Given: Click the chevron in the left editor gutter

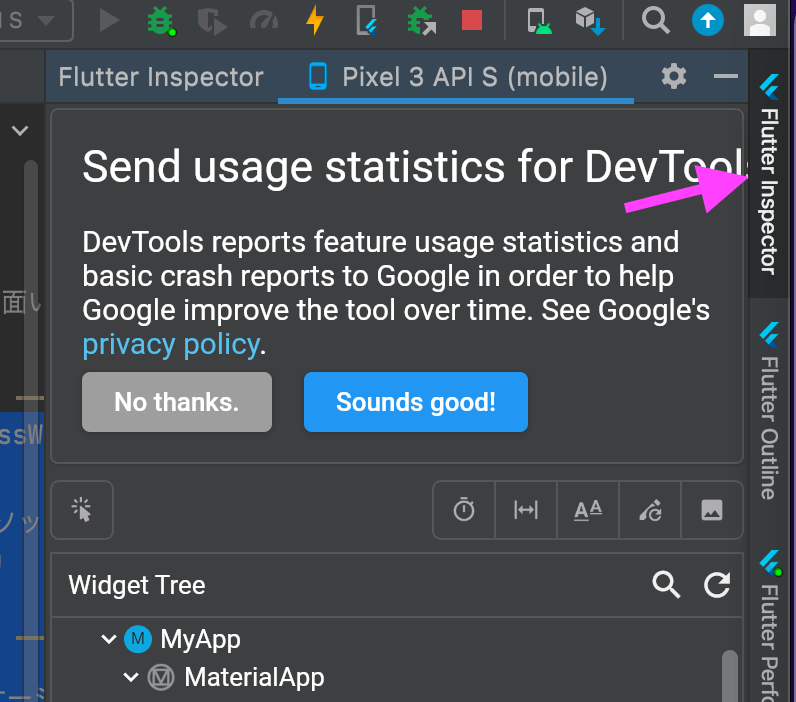Looking at the screenshot, I should pyautogui.click(x=20, y=130).
